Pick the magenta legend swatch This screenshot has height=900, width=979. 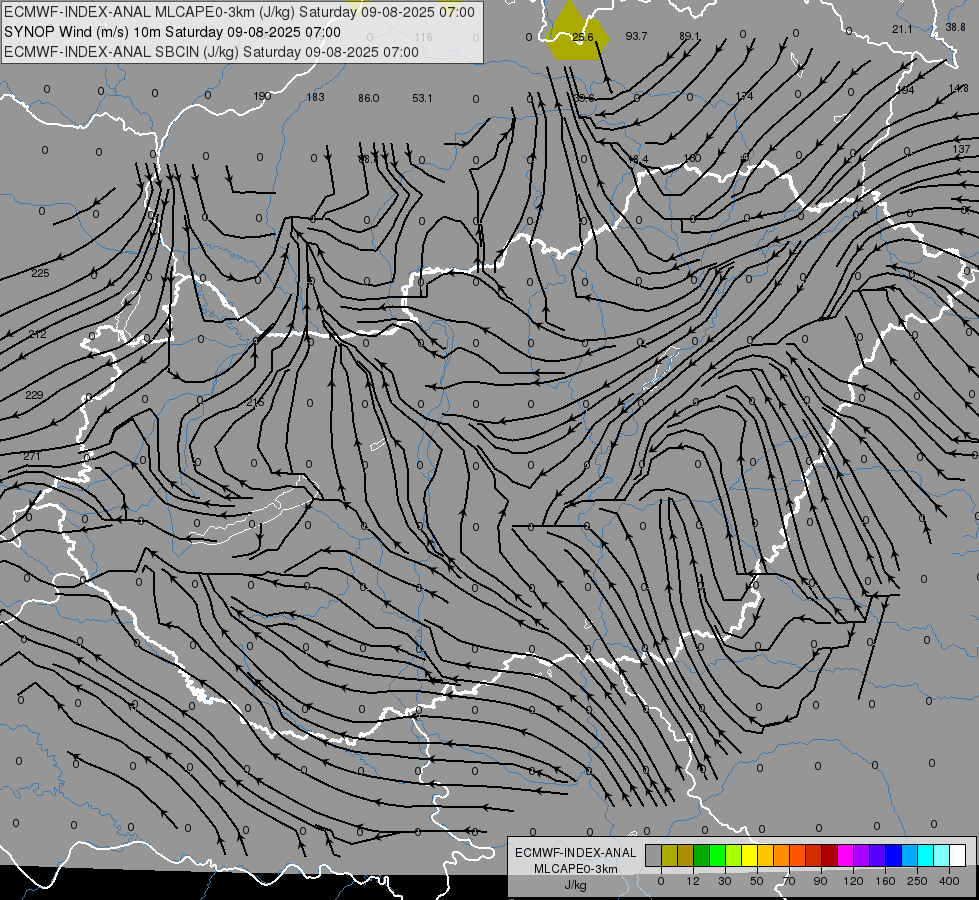pyautogui.click(x=845, y=856)
